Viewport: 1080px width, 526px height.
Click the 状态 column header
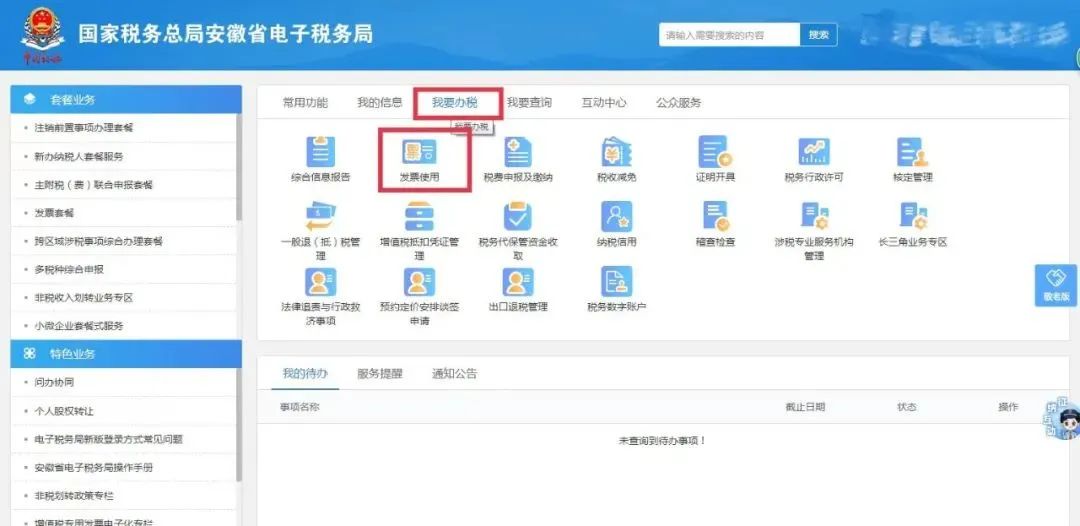(x=907, y=407)
